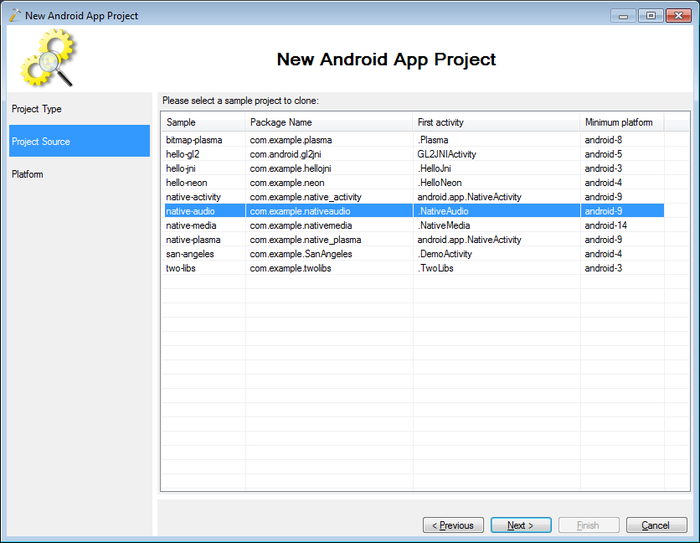
Task: Click the .TwoLibs activity cell
Action: (436, 268)
